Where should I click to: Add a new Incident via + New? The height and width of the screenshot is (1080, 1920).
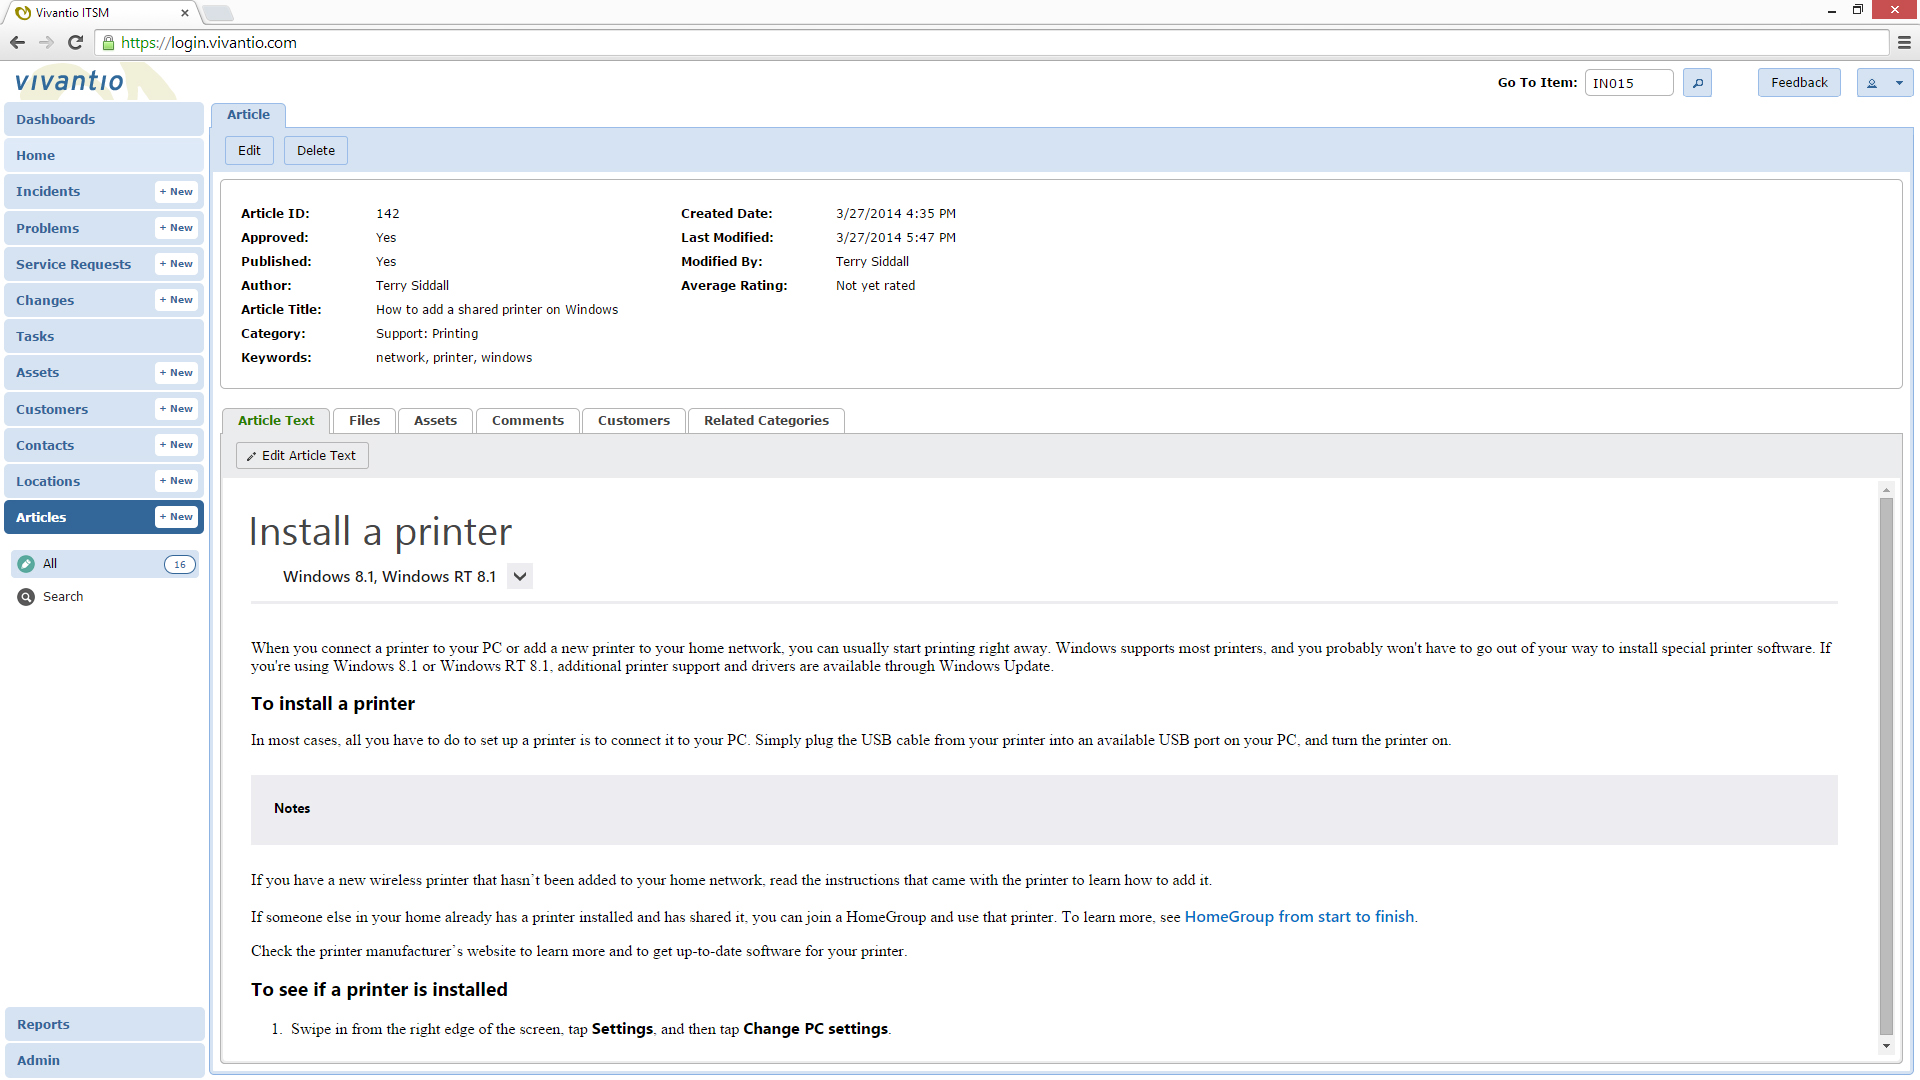tap(176, 192)
